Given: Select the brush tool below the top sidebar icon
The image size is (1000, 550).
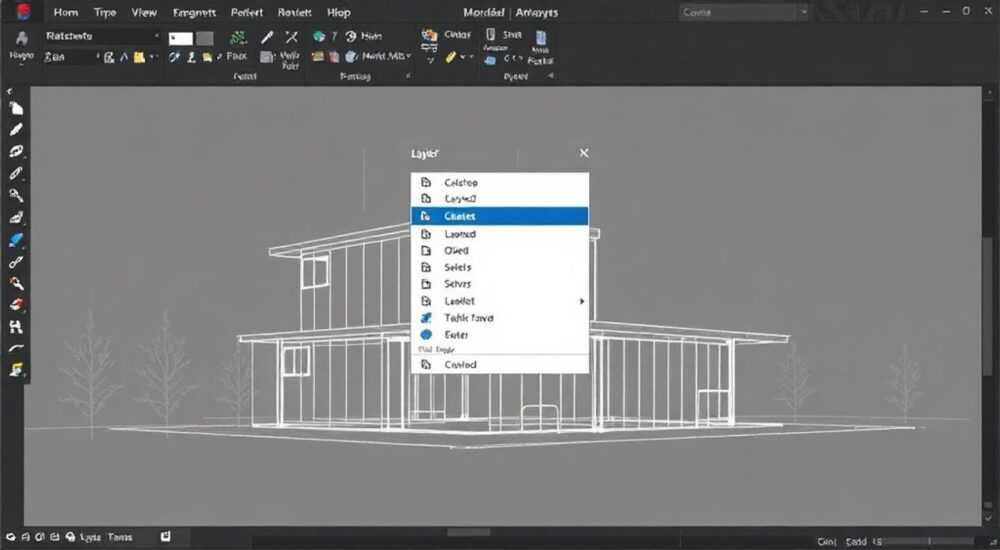Looking at the screenshot, I should click(16, 130).
